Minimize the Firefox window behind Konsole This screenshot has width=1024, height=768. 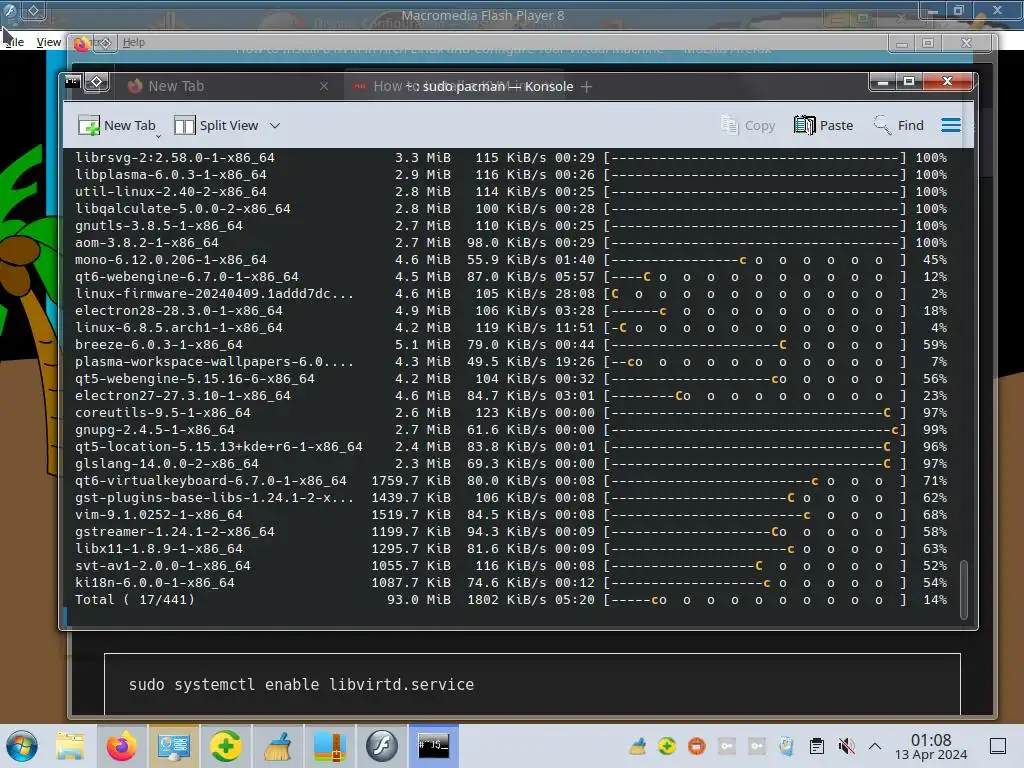903,44
